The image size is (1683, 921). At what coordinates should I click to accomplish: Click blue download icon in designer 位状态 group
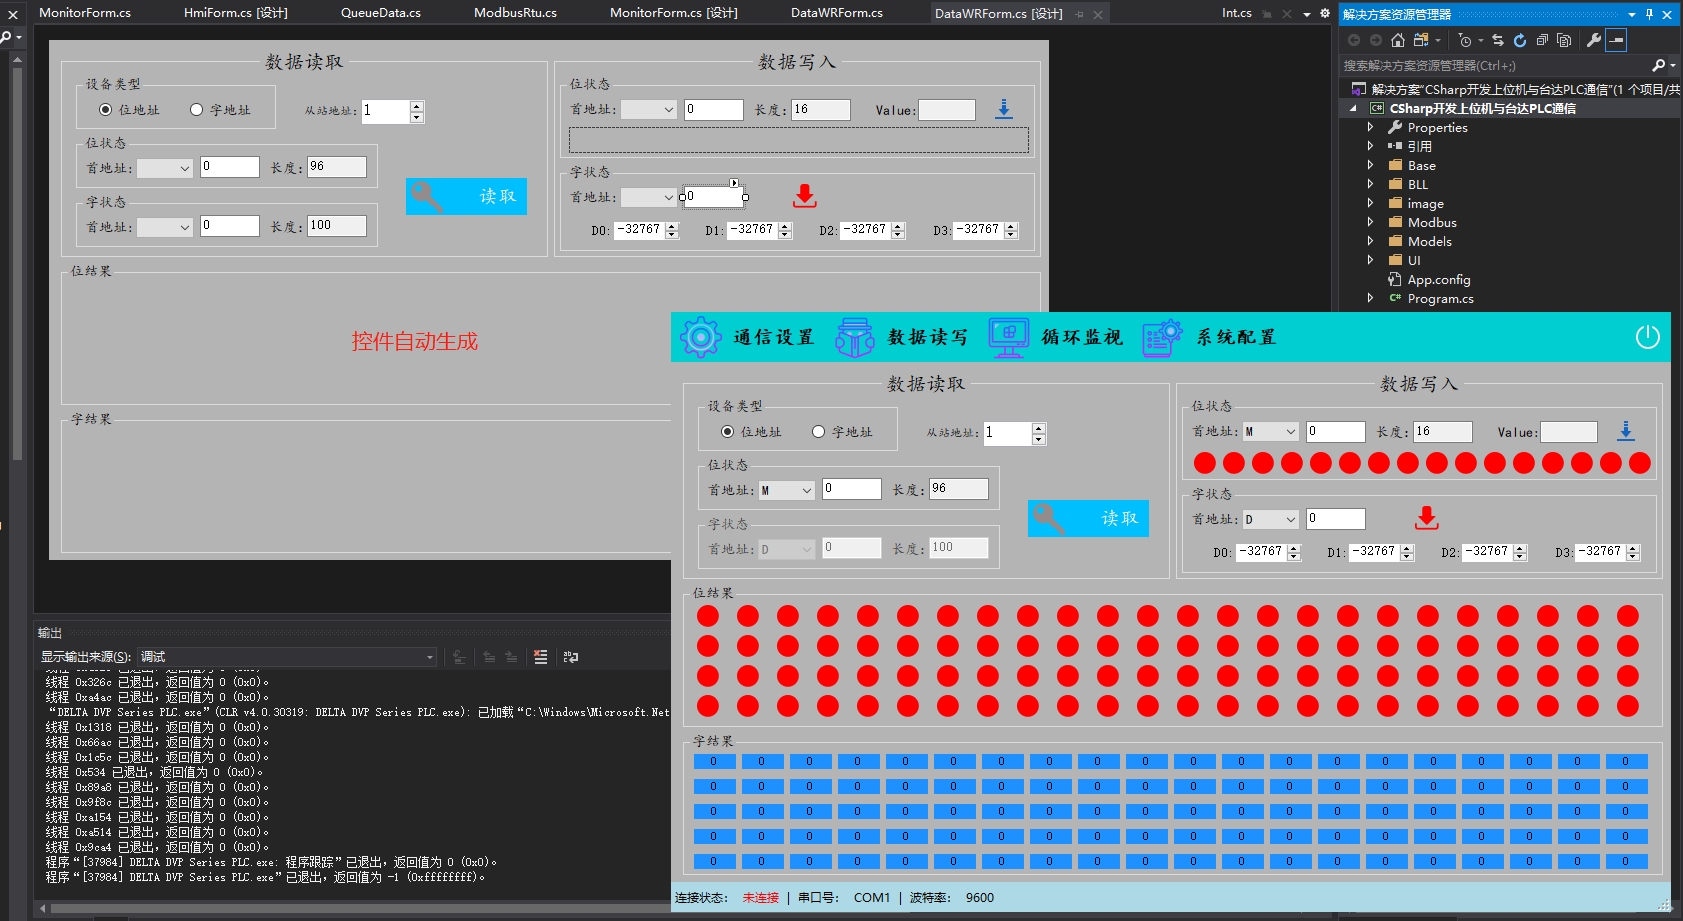click(1004, 109)
